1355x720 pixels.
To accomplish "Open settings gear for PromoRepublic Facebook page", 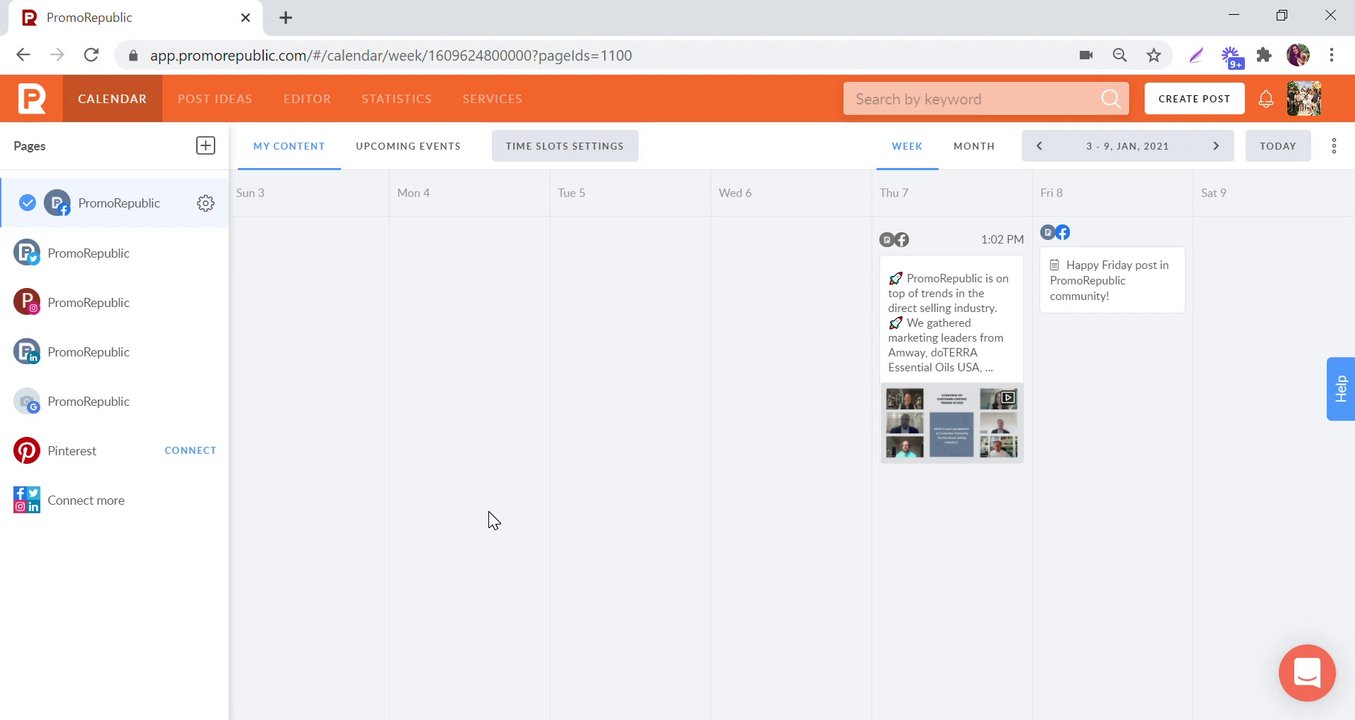I will pos(206,203).
